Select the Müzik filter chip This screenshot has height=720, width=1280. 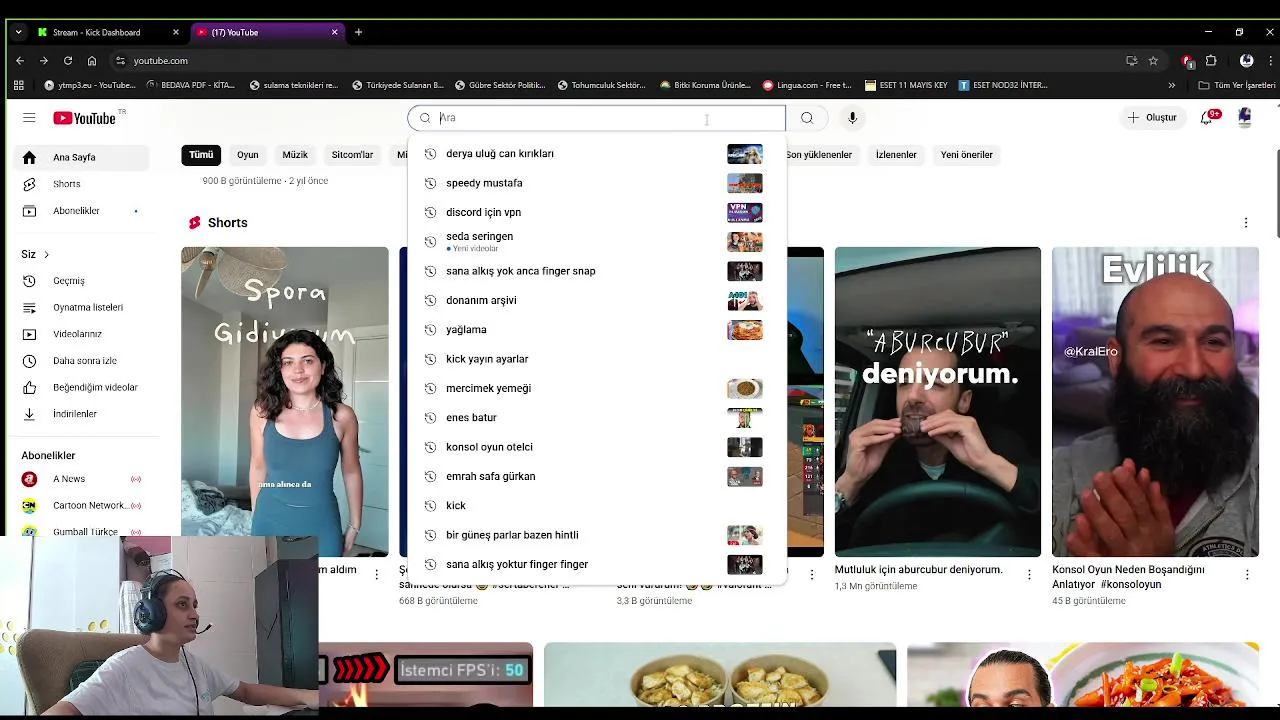click(x=295, y=155)
